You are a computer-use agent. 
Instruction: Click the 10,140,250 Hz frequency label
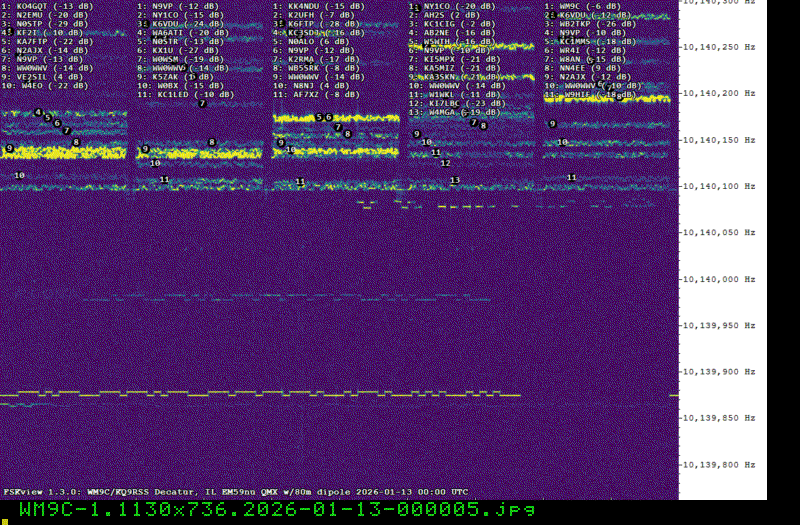pos(722,47)
